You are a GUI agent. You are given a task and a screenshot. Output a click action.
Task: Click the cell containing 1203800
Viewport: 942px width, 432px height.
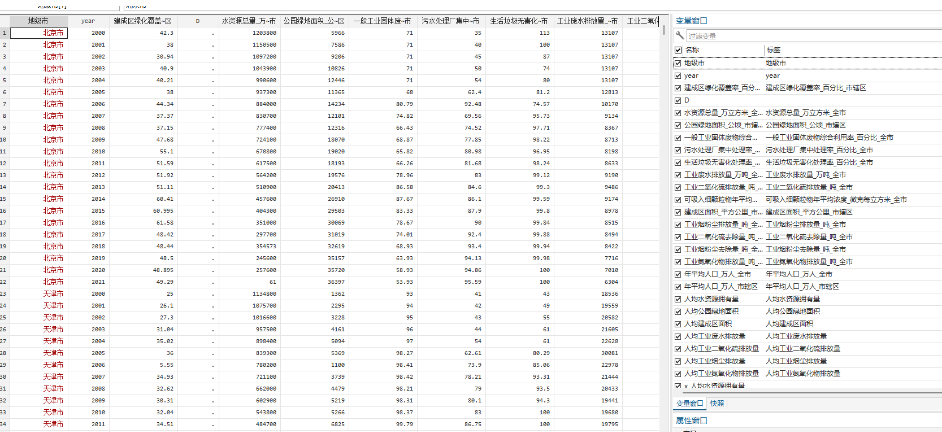tap(249, 33)
